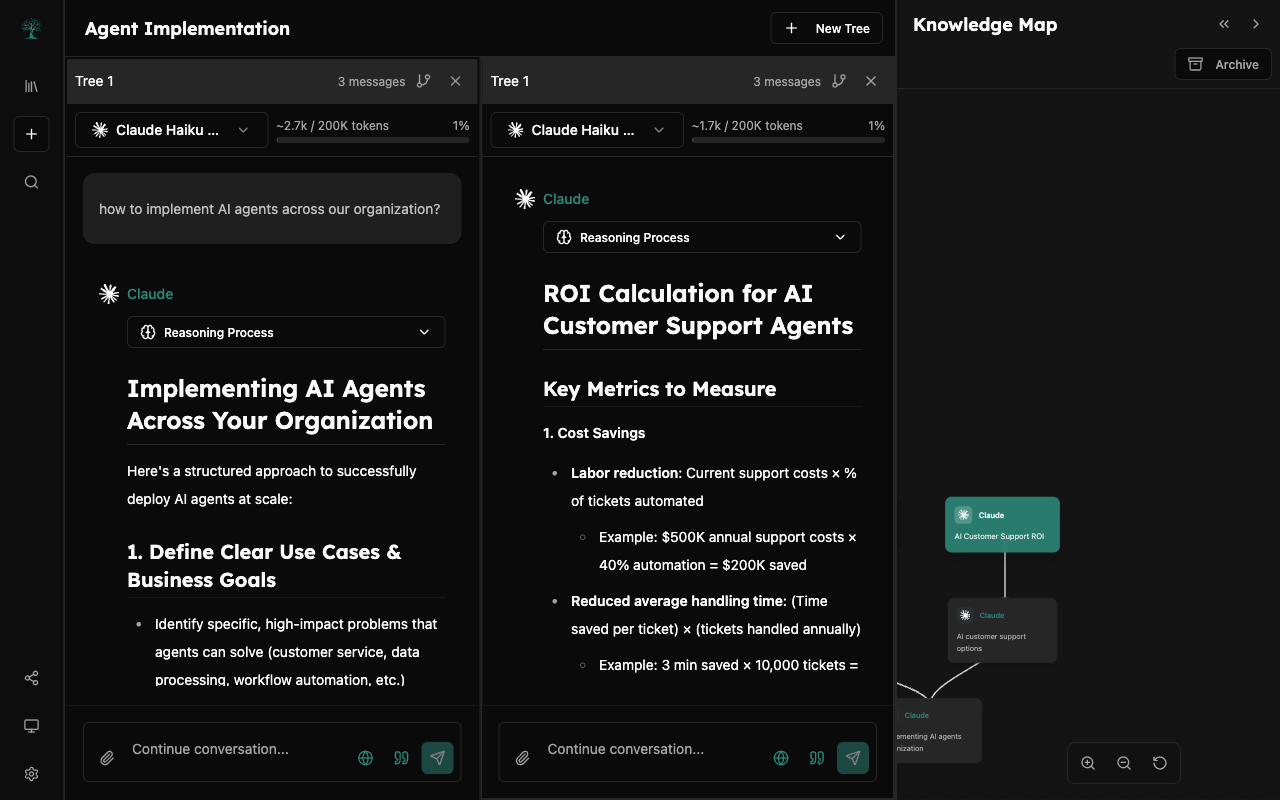The image size is (1280, 800).
Task: Open Claude Haiku model dropdown in left panel
Action: [x=171, y=130]
